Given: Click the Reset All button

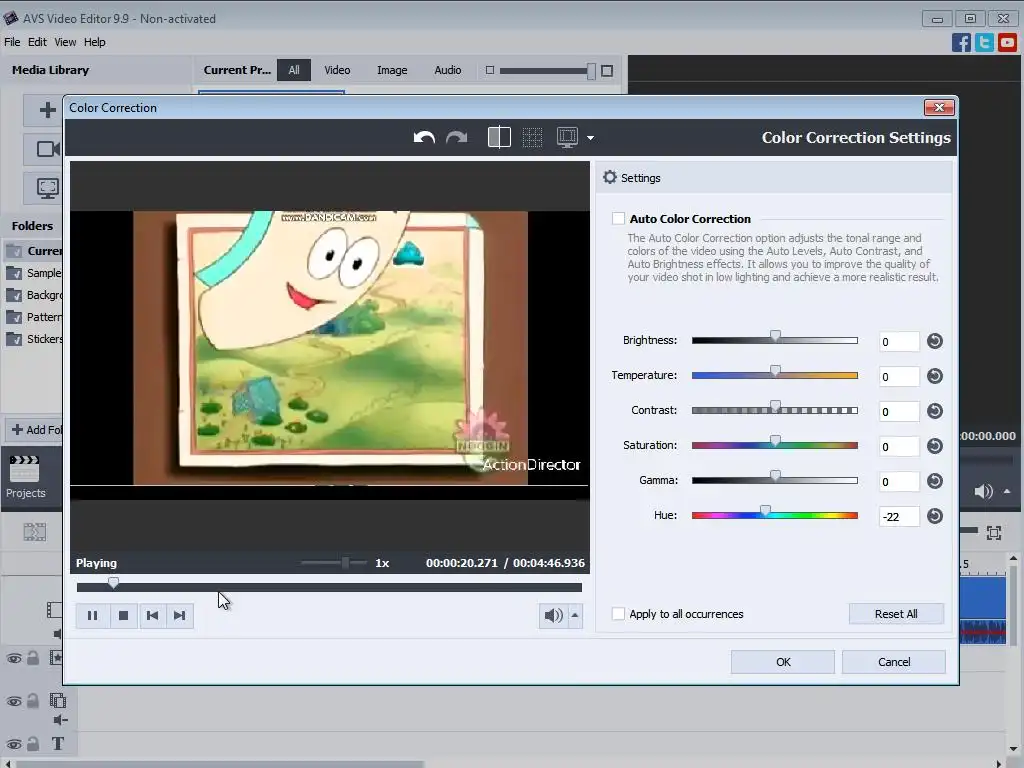Looking at the screenshot, I should tap(896, 614).
